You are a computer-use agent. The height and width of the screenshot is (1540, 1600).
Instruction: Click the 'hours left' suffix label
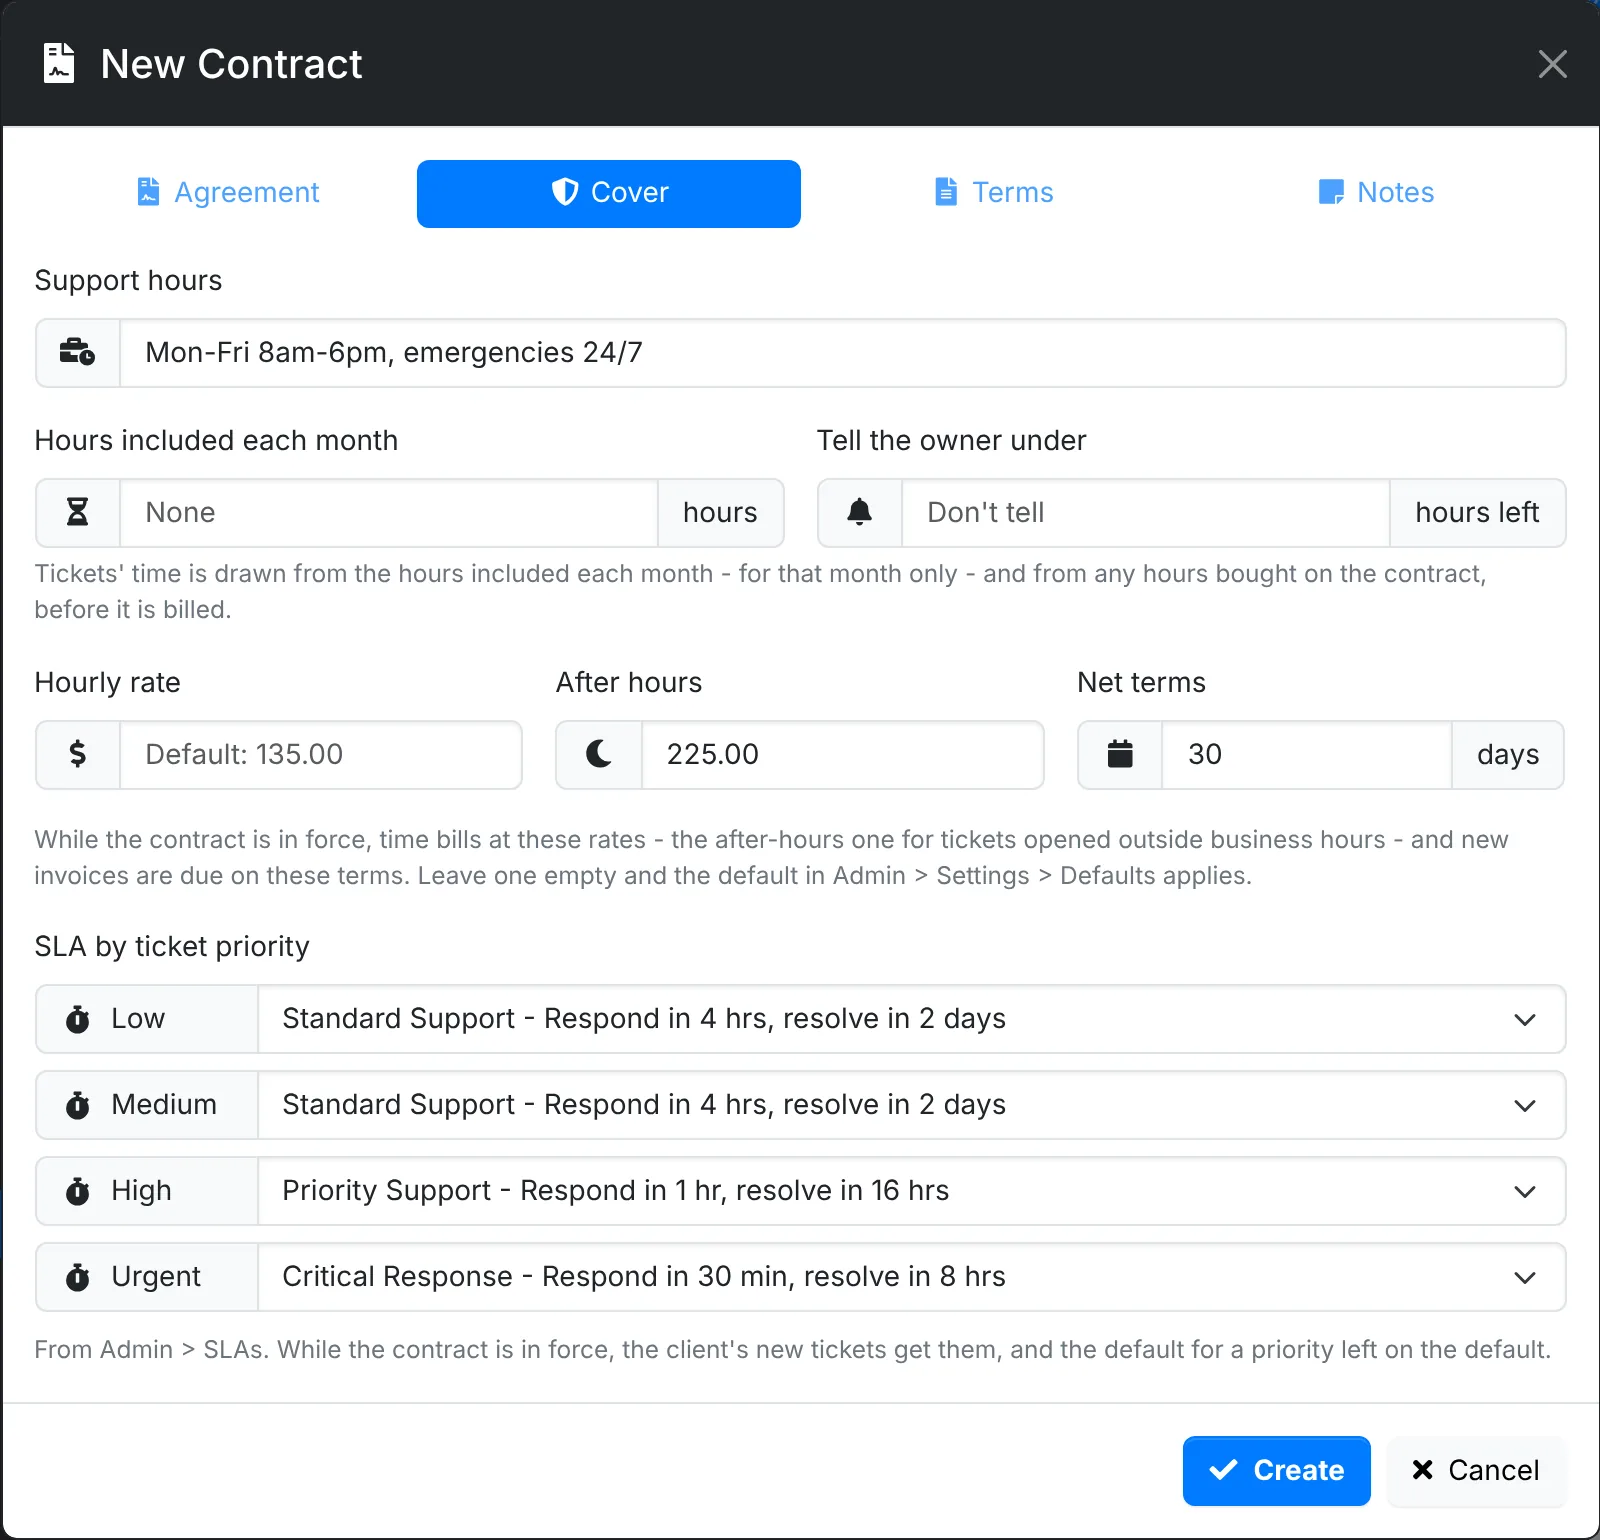(1477, 513)
